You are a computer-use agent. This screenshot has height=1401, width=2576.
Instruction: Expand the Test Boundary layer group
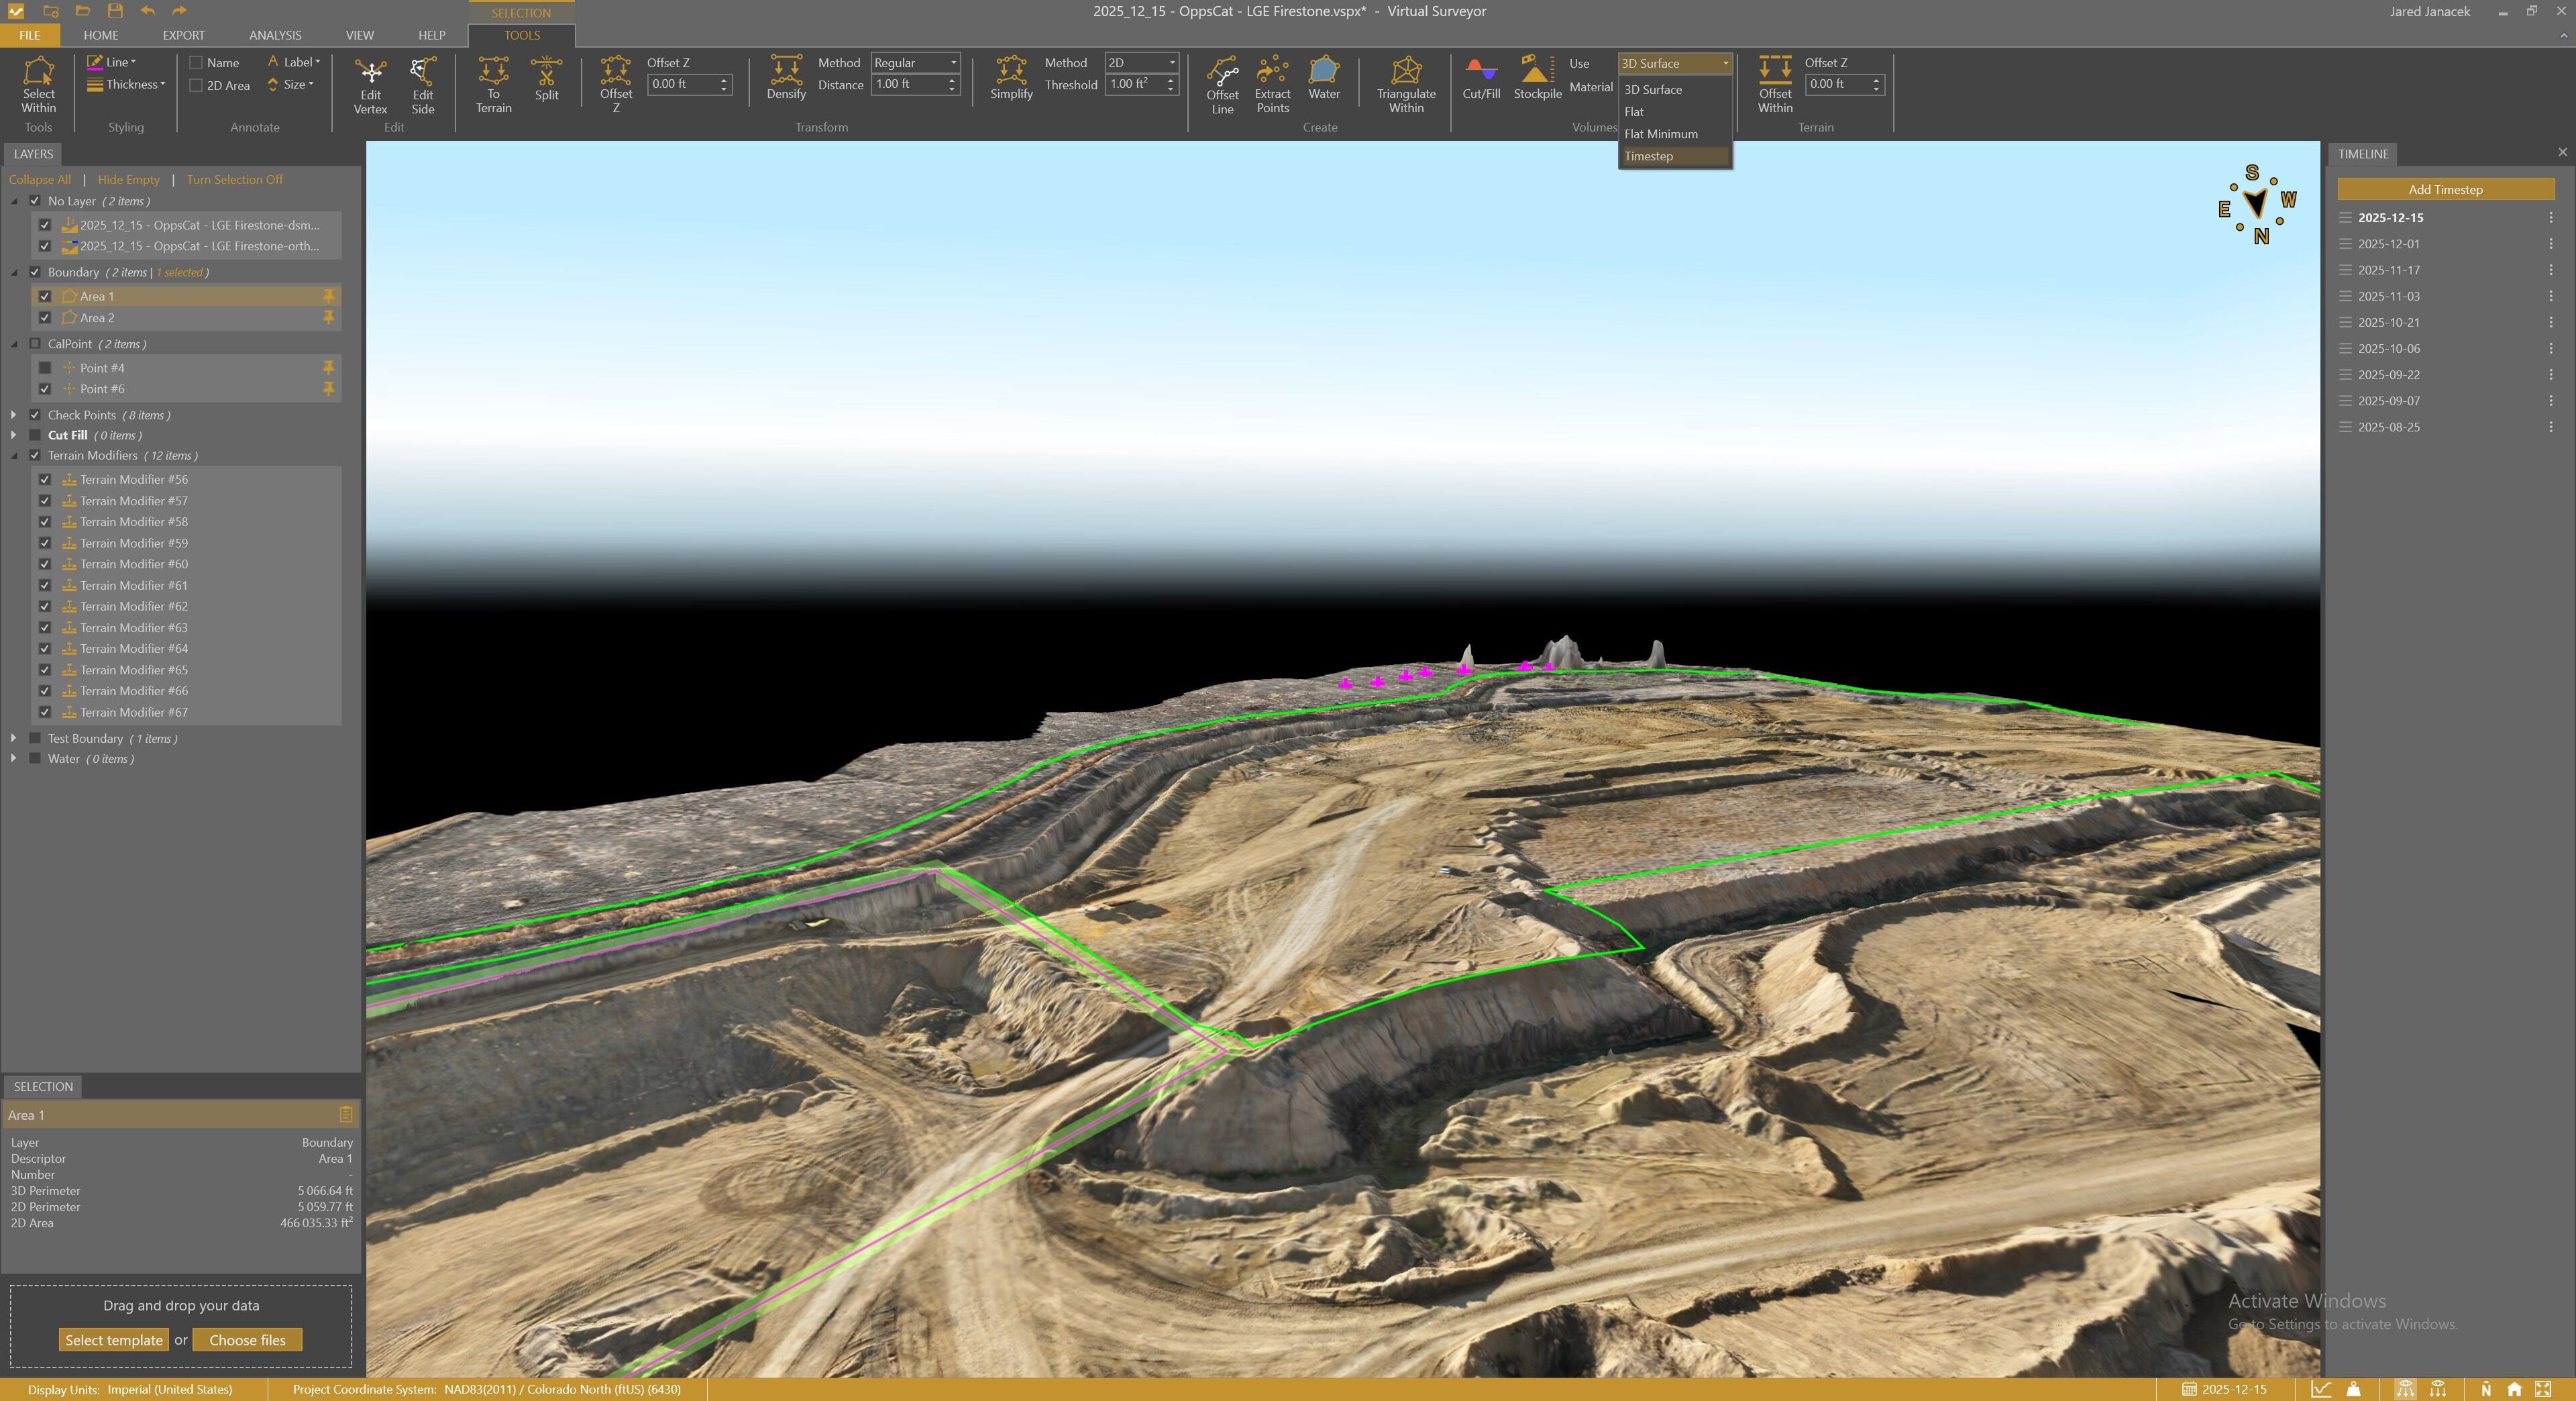(x=13, y=738)
